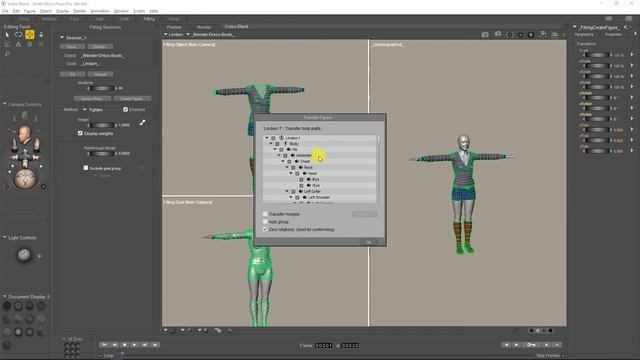
Task: Toggle the Enabled checkbox in Fitting Sessions
Action: click(125, 109)
